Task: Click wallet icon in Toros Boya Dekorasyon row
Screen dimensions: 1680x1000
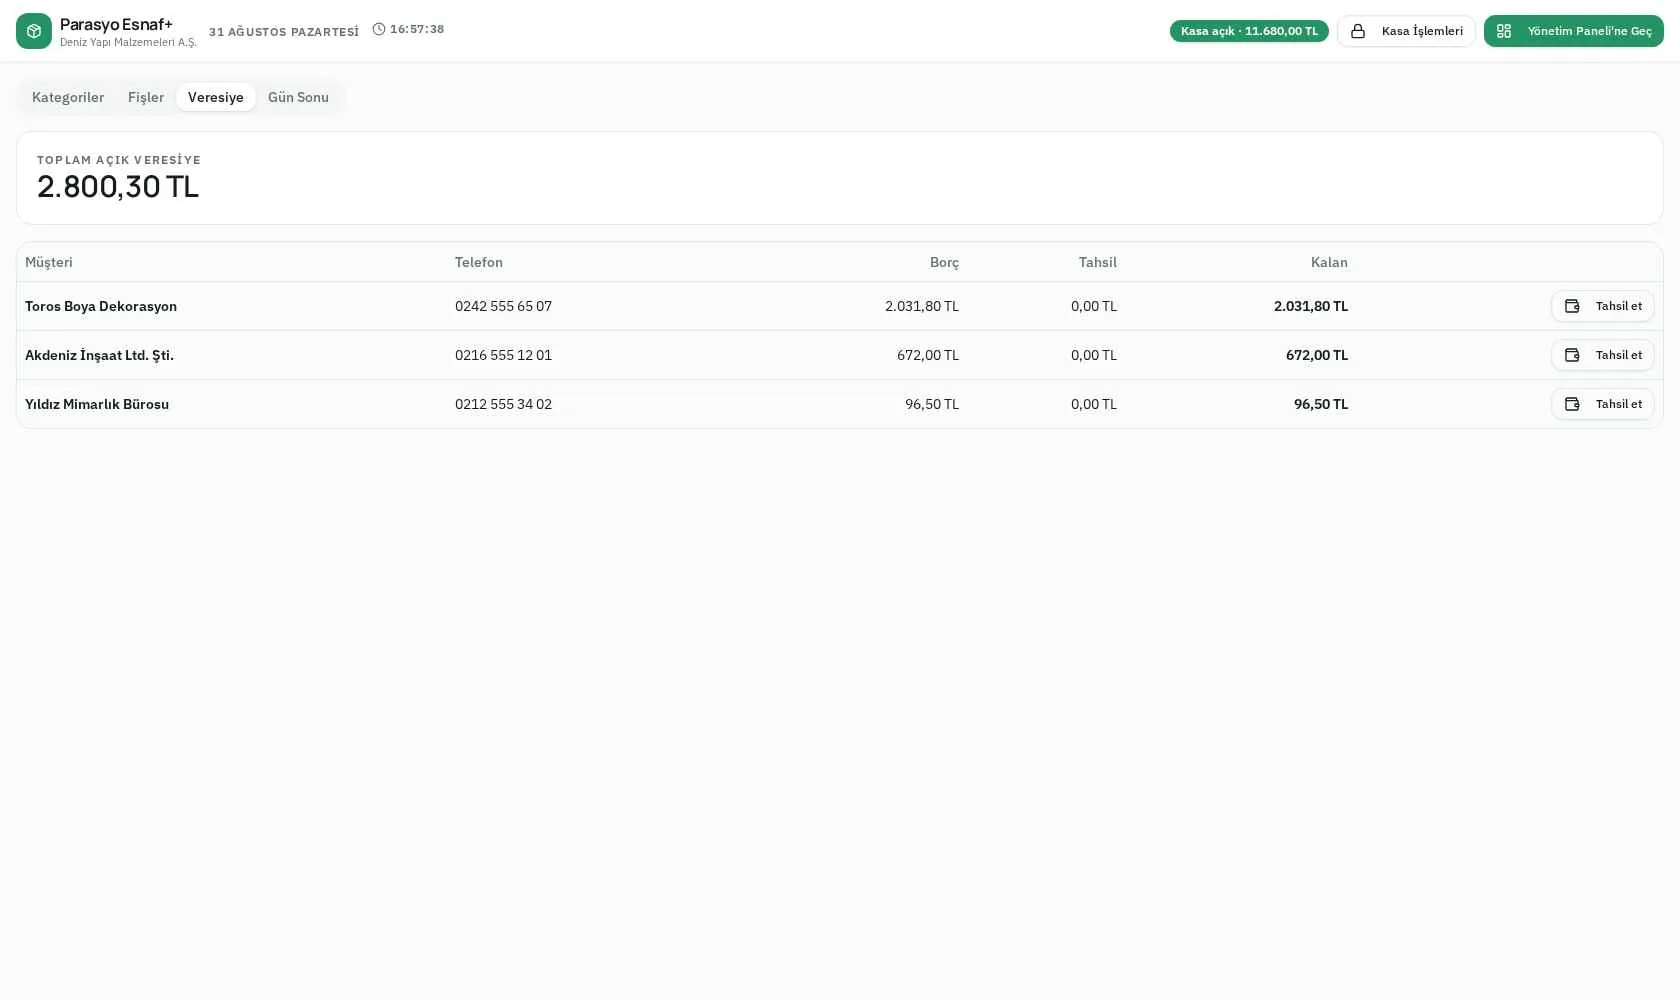Action: 1572,306
